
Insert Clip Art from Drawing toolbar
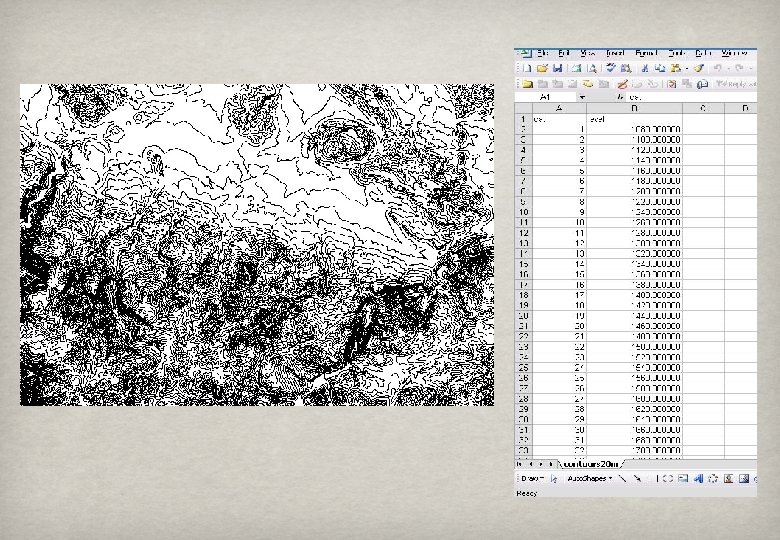728,479
